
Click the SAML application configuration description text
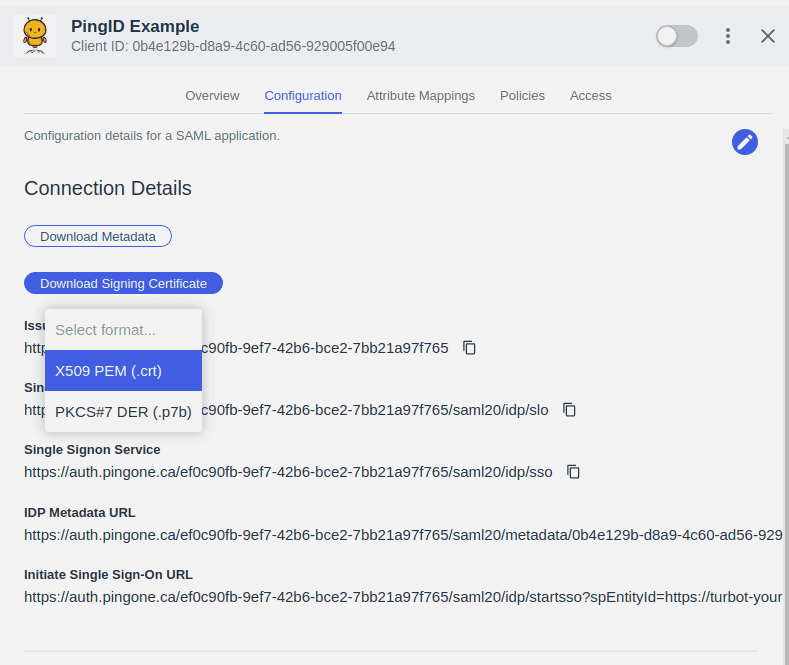pyautogui.click(x=152, y=136)
